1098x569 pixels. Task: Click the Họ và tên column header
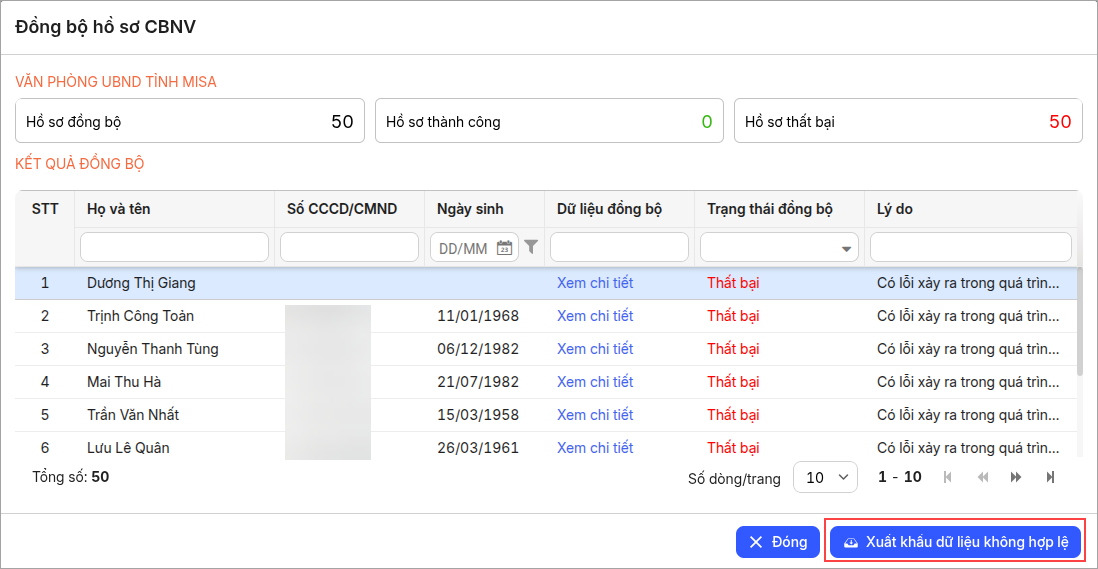click(x=119, y=209)
